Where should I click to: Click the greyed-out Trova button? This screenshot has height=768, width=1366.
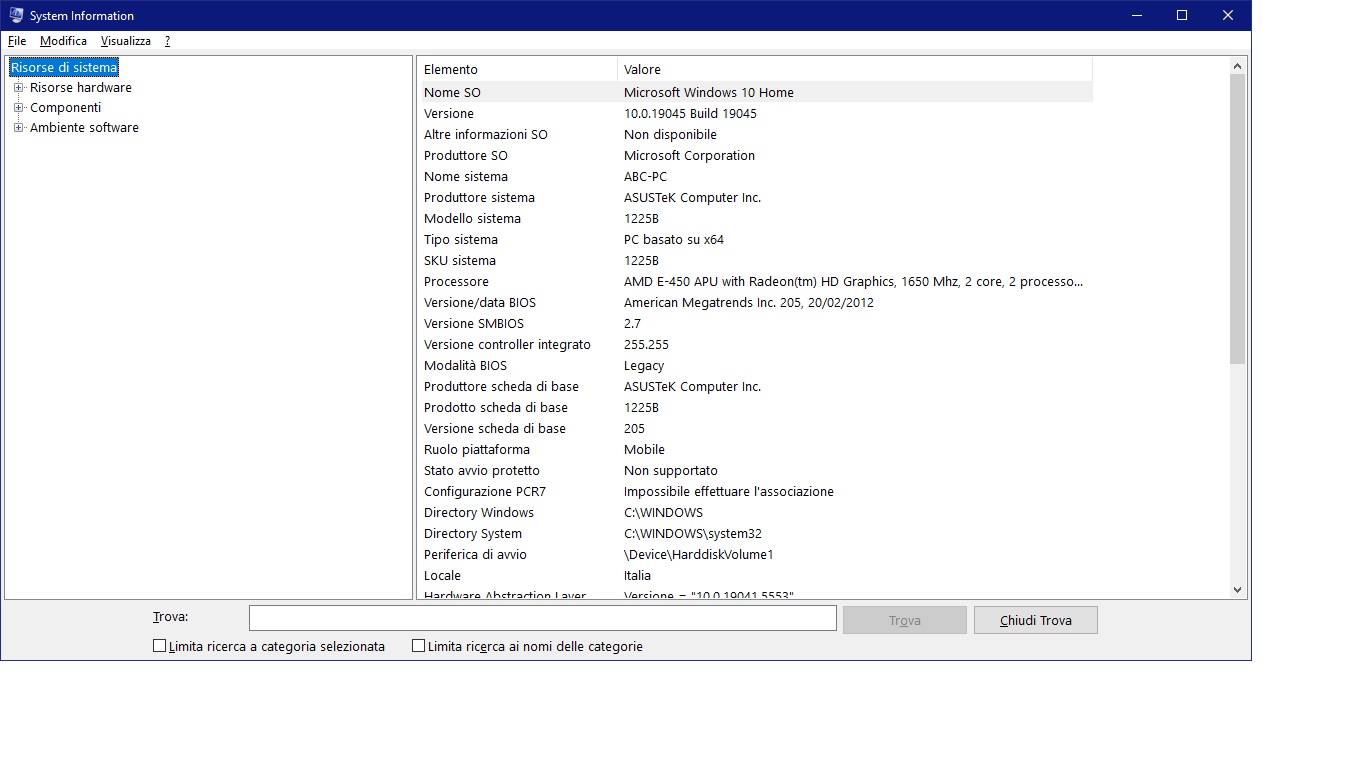[x=905, y=620]
